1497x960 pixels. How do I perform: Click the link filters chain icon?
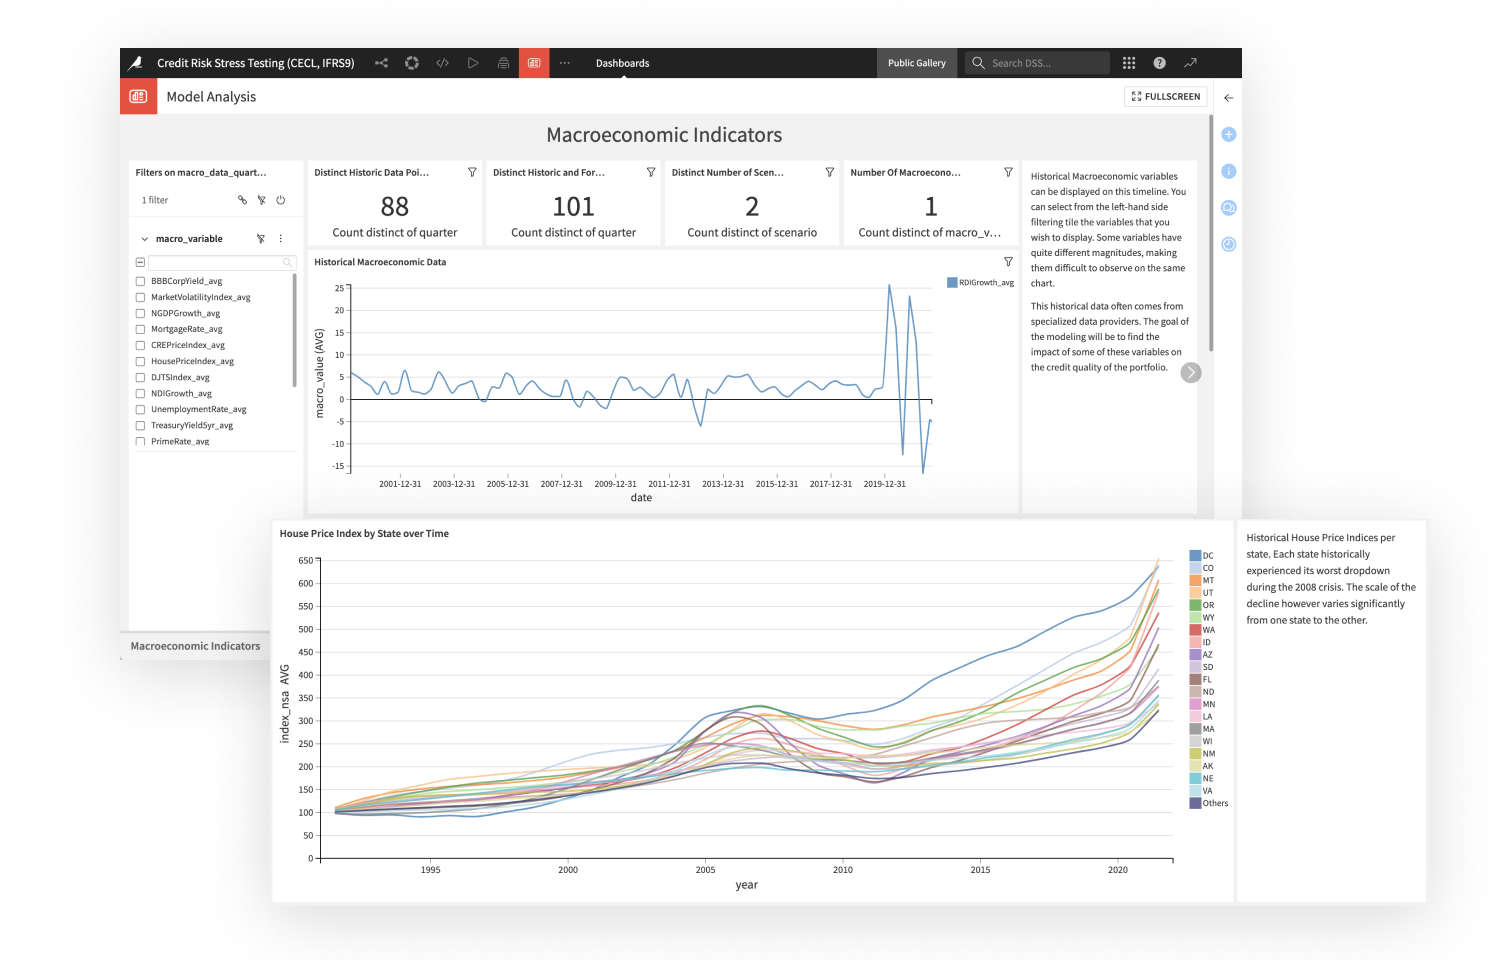point(242,200)
